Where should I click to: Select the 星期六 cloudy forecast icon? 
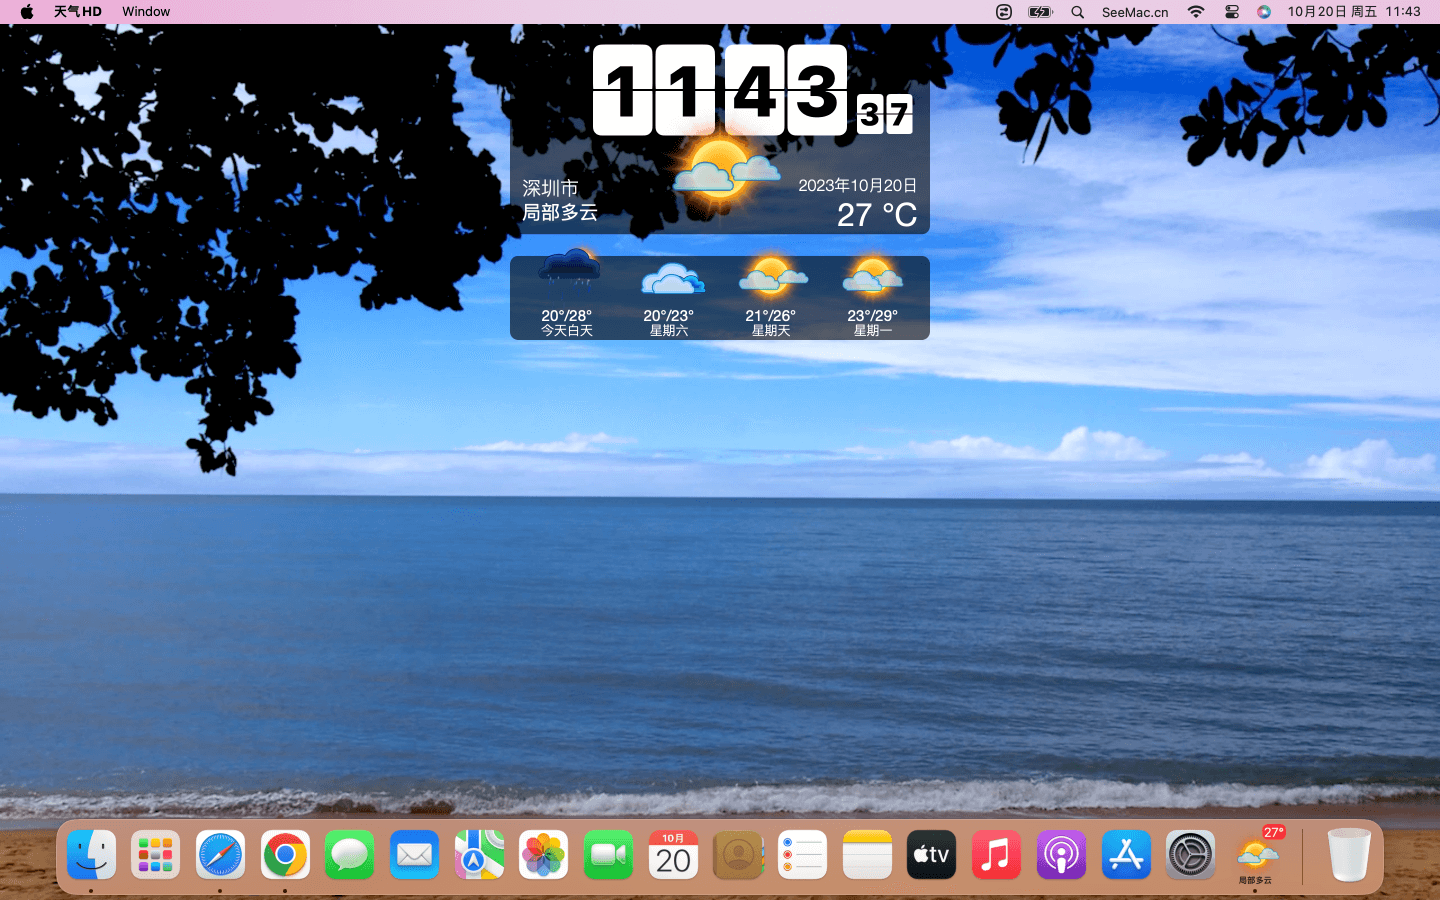670,280
